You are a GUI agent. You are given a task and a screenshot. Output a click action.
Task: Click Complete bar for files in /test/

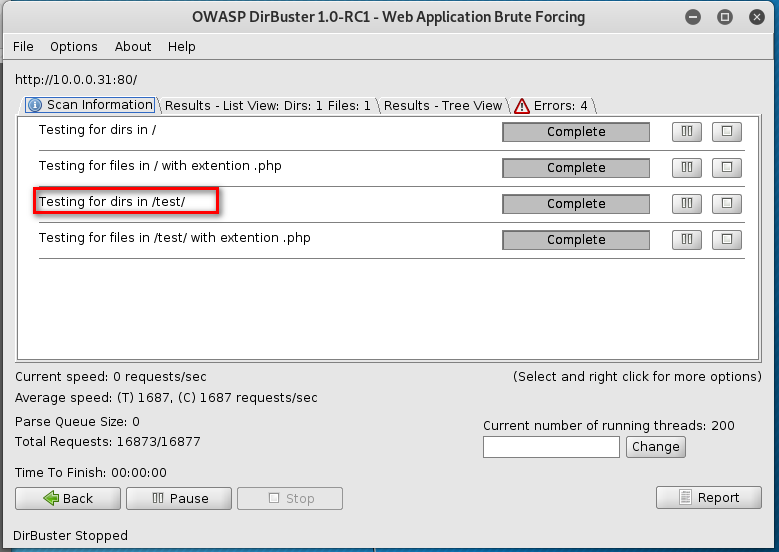point(576,239)
